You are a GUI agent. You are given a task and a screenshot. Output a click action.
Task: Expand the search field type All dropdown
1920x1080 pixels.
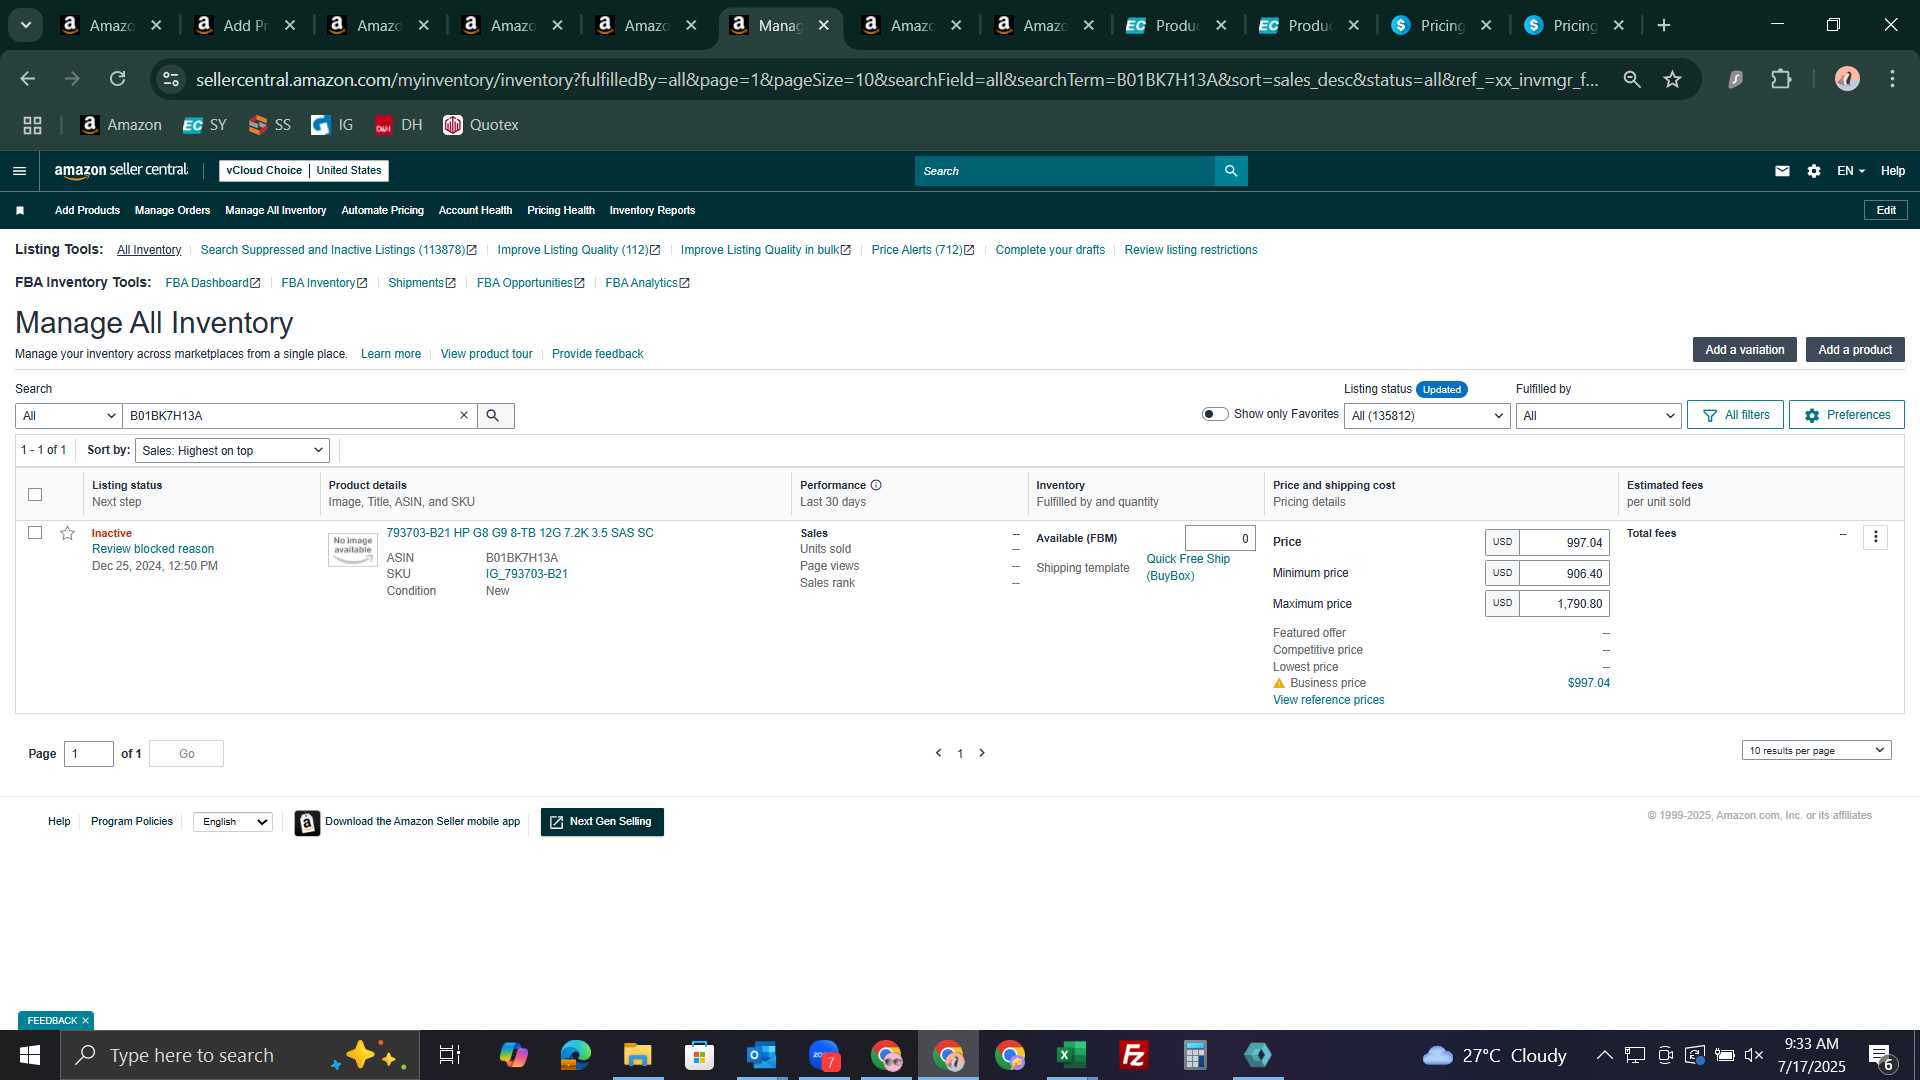click(68, 416)
